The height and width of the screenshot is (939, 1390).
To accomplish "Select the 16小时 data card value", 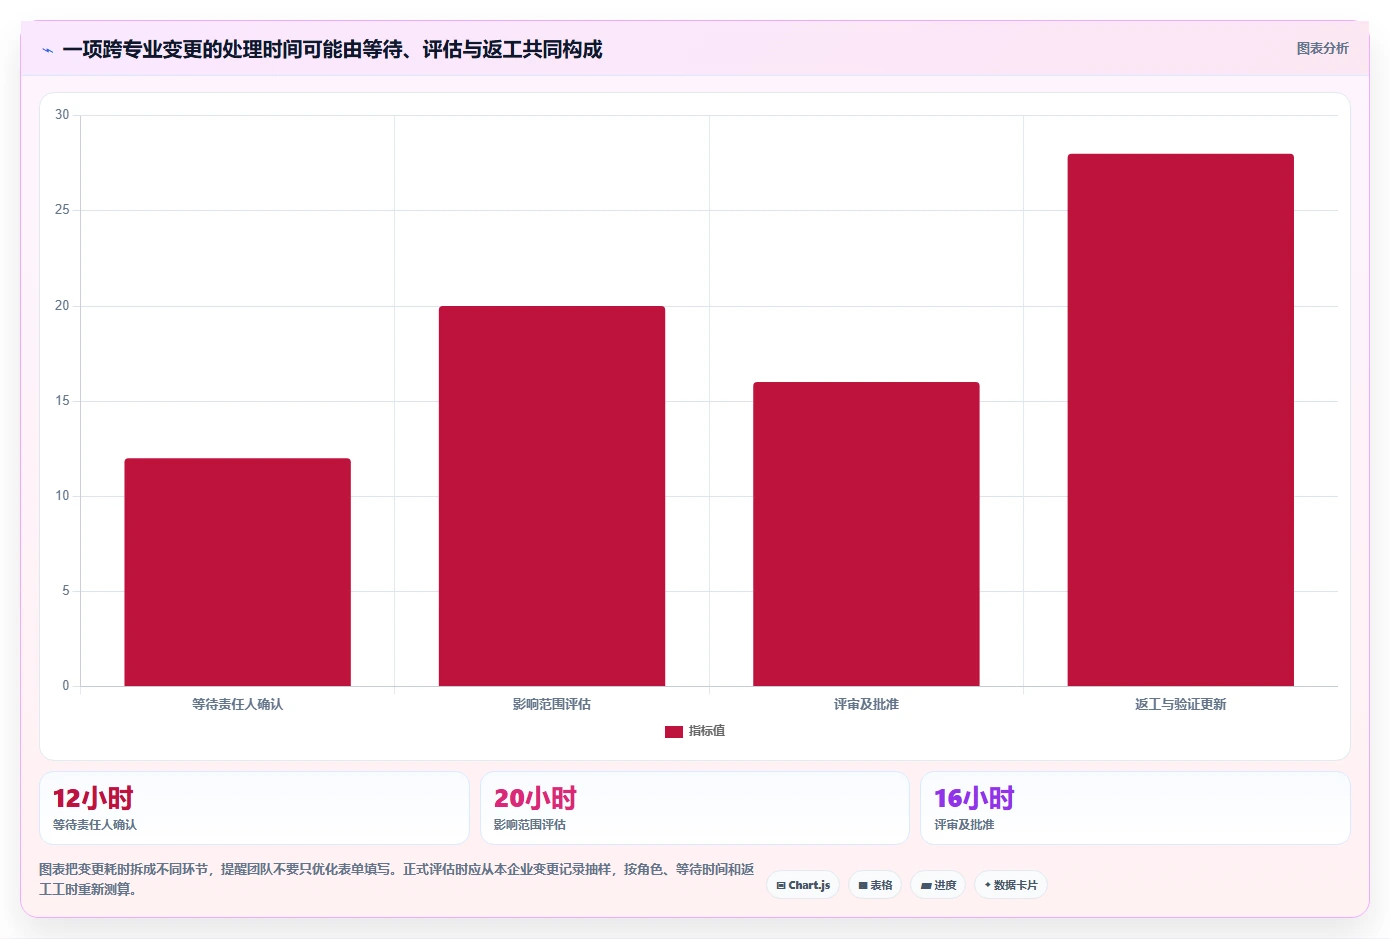I will coord(974,798).
